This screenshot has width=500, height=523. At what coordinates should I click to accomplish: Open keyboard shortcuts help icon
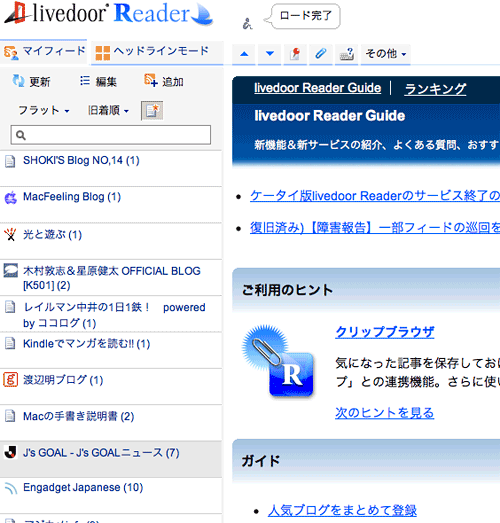347,54
